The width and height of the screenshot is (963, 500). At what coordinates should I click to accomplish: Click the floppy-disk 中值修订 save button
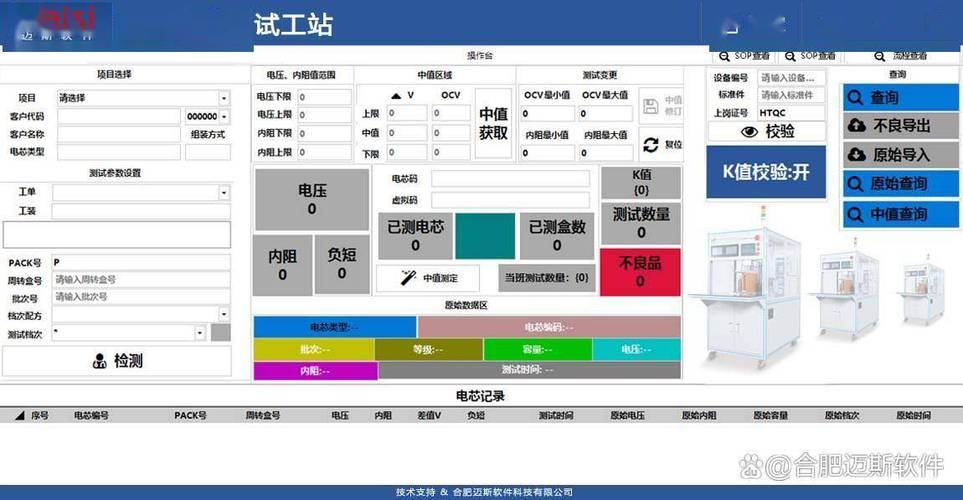(x=661, y=106)
